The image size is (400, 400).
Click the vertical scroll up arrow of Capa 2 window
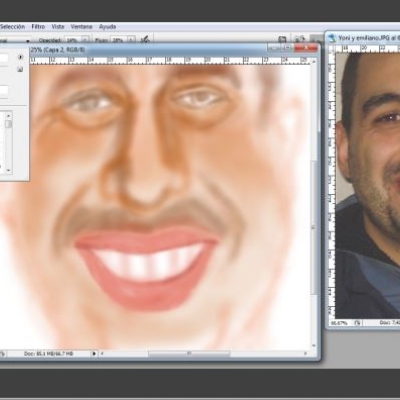(314, 61)
